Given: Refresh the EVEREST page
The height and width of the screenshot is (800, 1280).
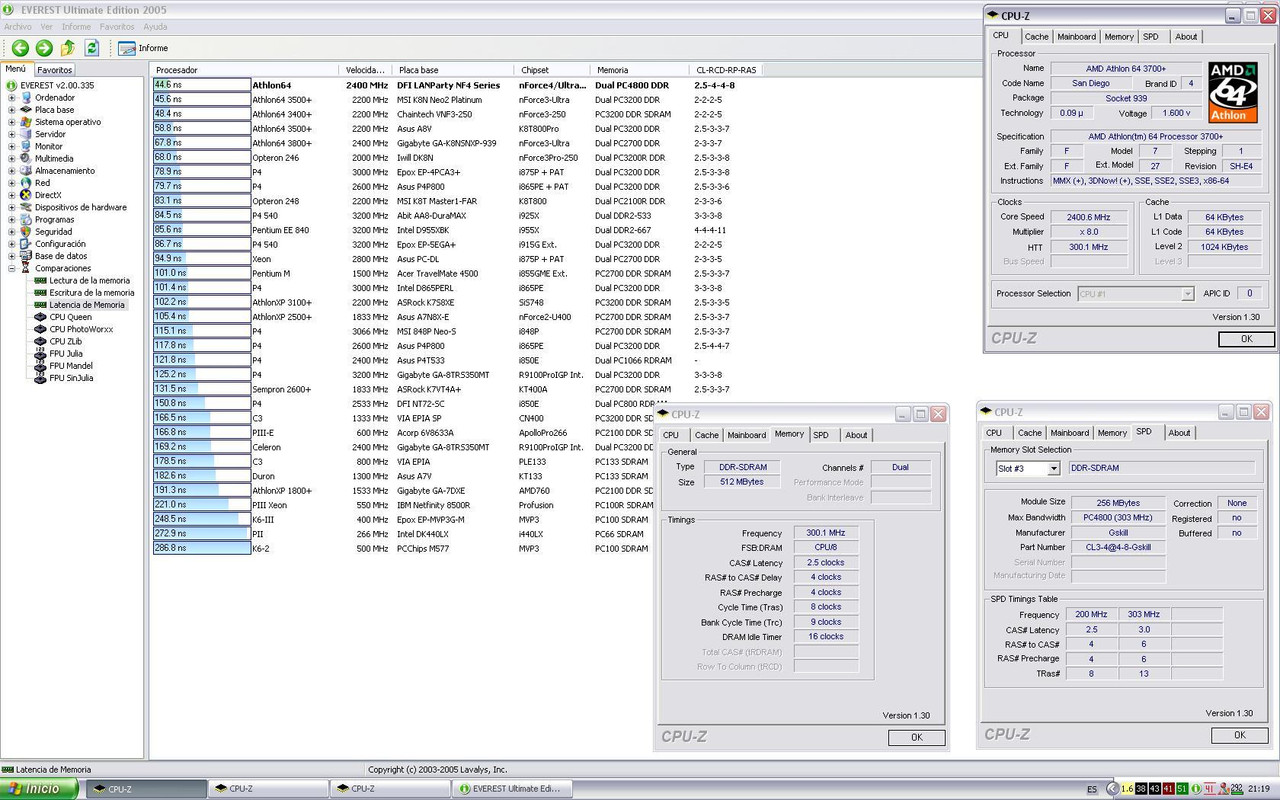Looking at the screenshot, I should (92, 48).
